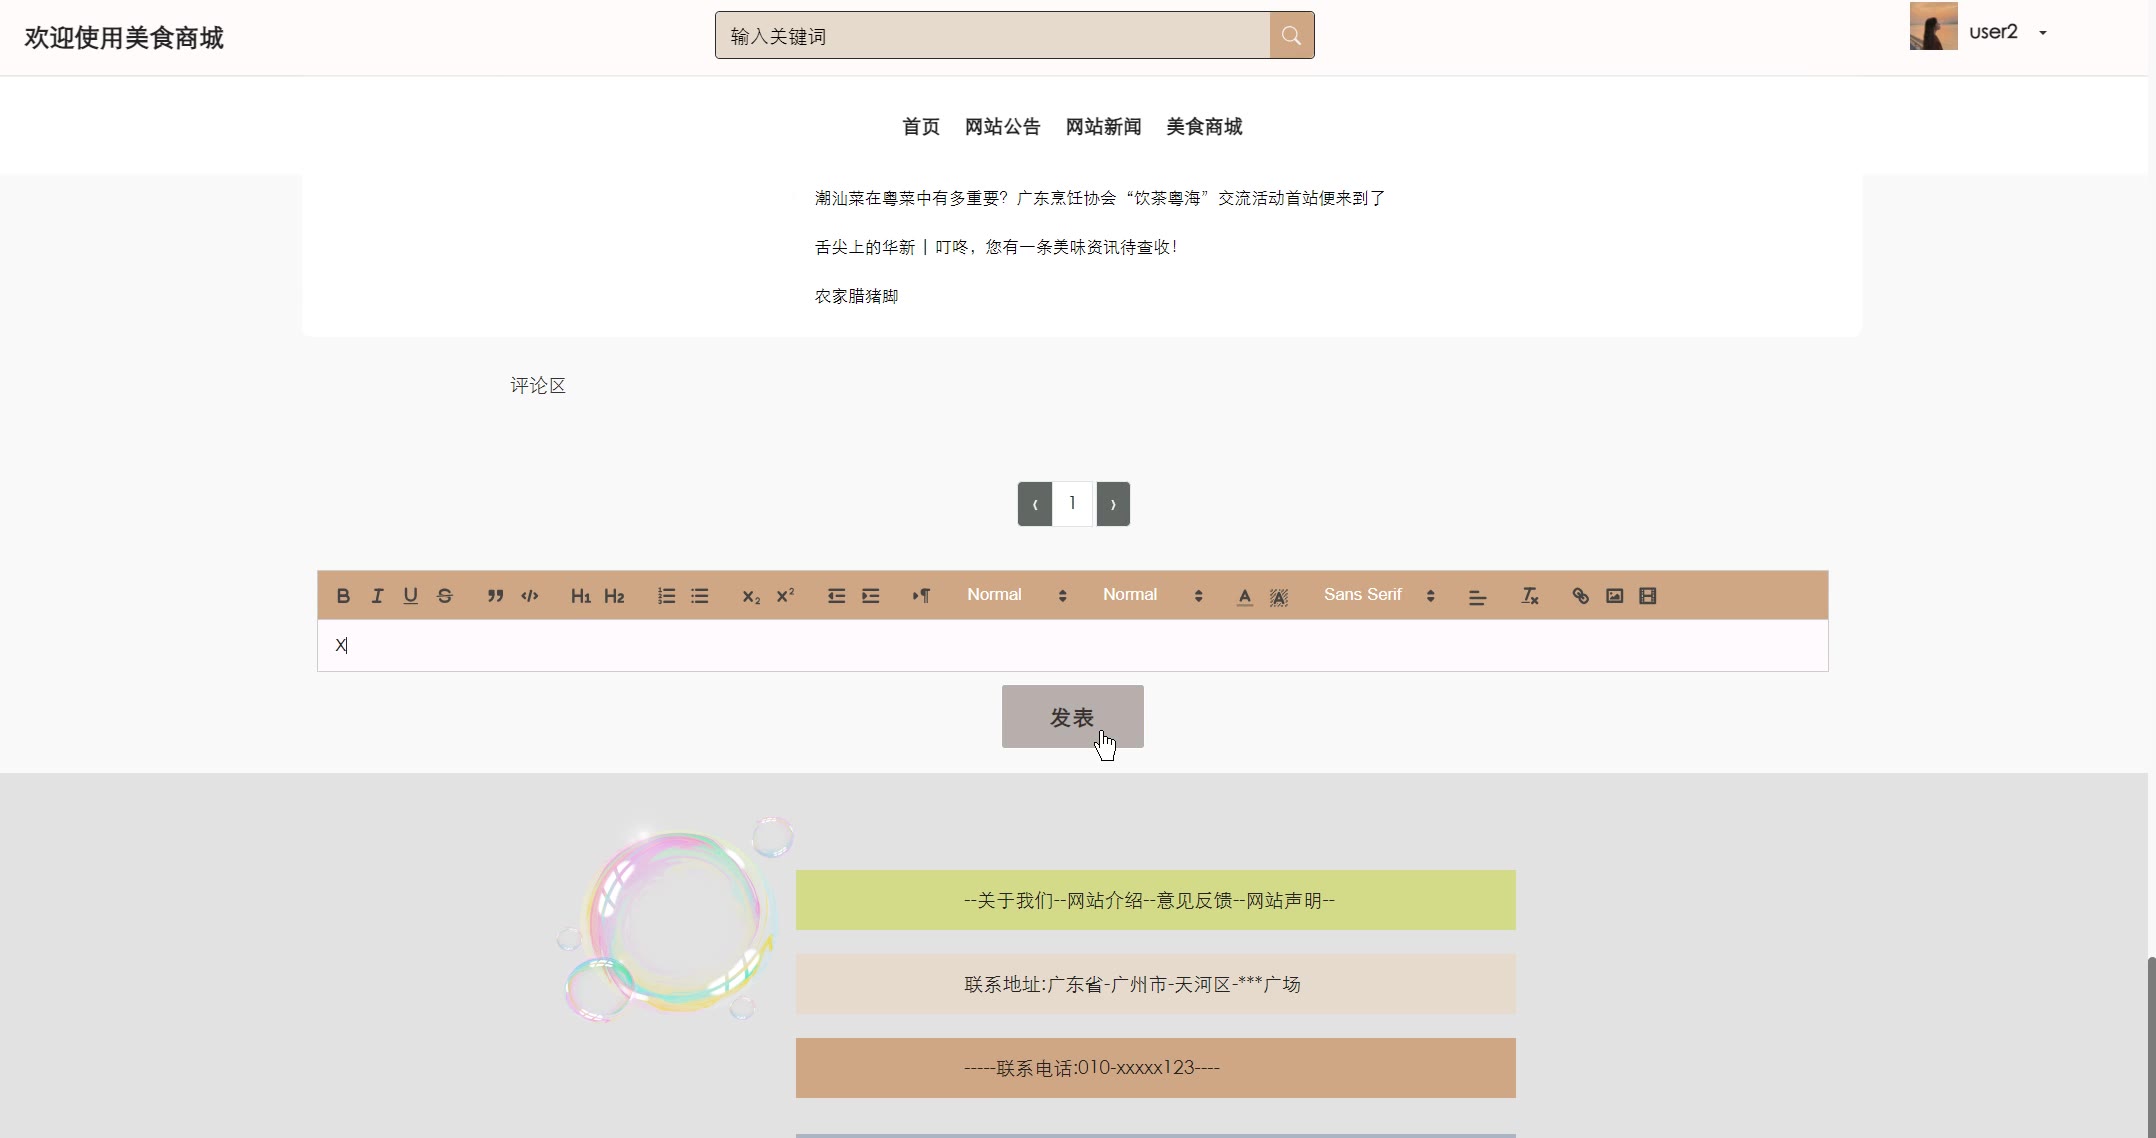Click the code block icon
The image size is (2156, 1138).
tap(530, 596)
